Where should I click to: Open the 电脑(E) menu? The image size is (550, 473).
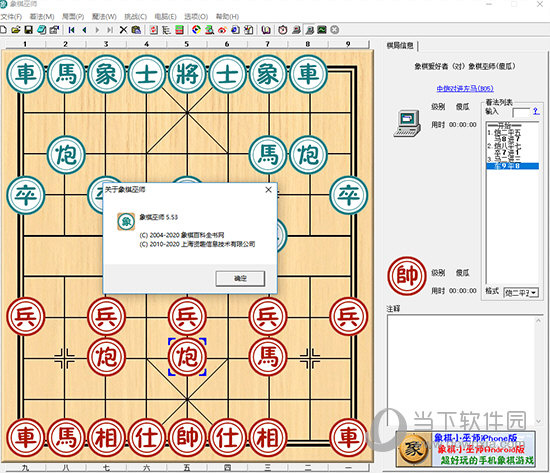tap(166, 16)
